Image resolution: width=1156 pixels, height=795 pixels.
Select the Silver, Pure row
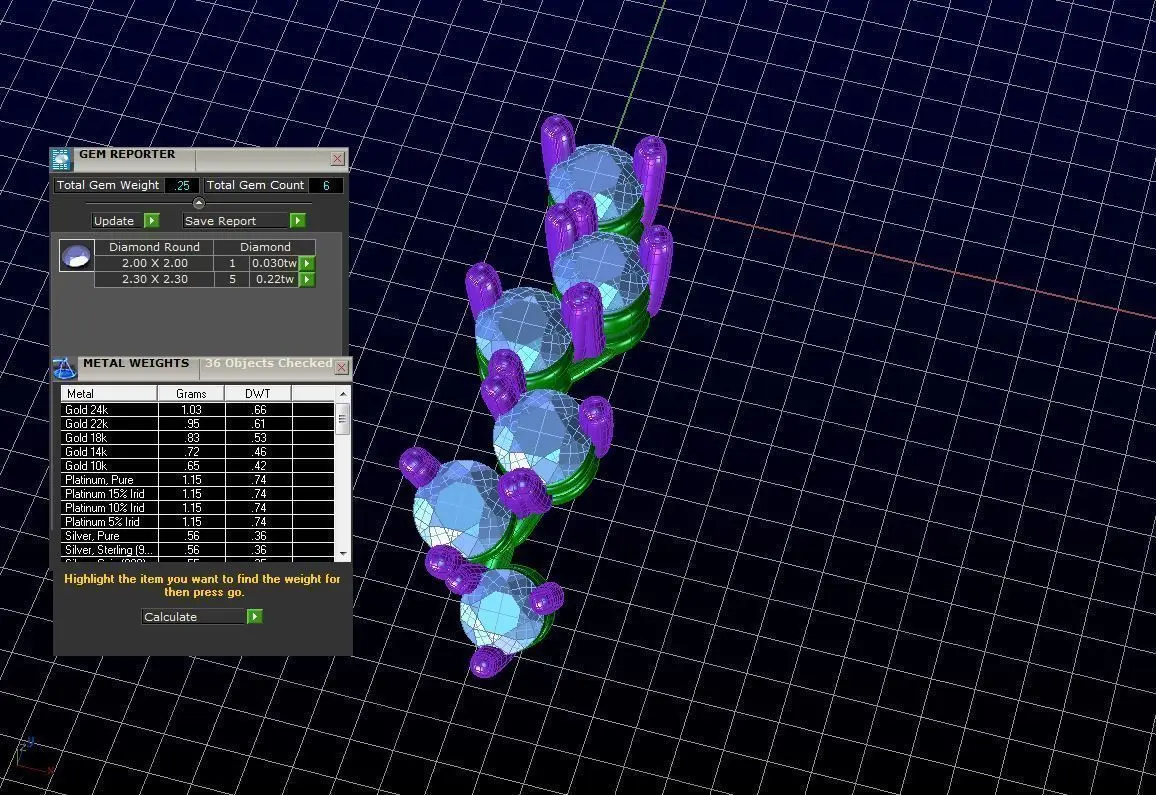198,535
